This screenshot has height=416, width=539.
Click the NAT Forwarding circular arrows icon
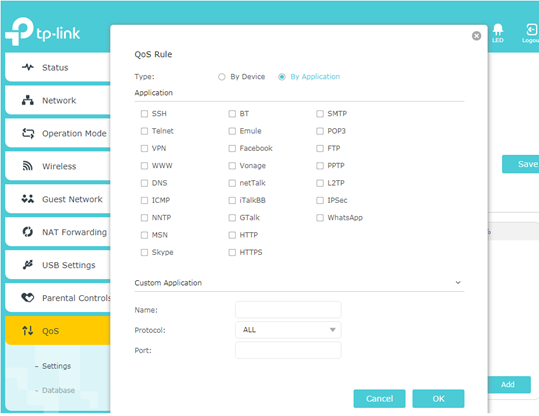[28, 232]
